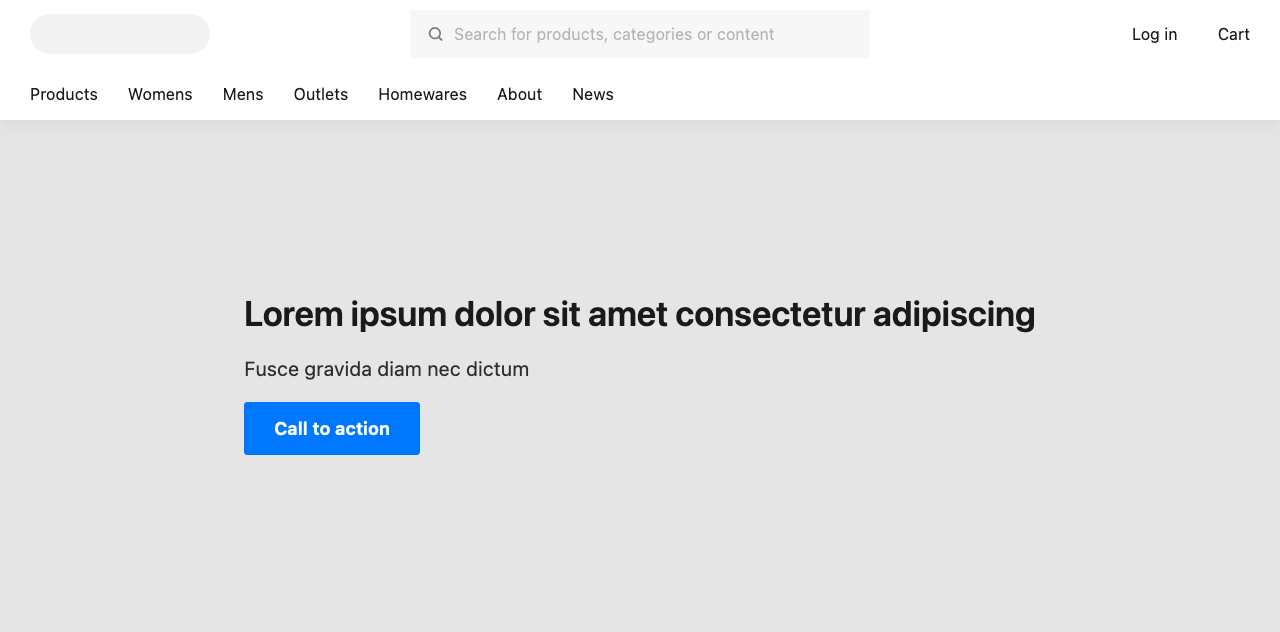The width and height of the screenshot is (1280, 632).
Task: Click the logo placeholder pill
Action: (x=119, y=34)
